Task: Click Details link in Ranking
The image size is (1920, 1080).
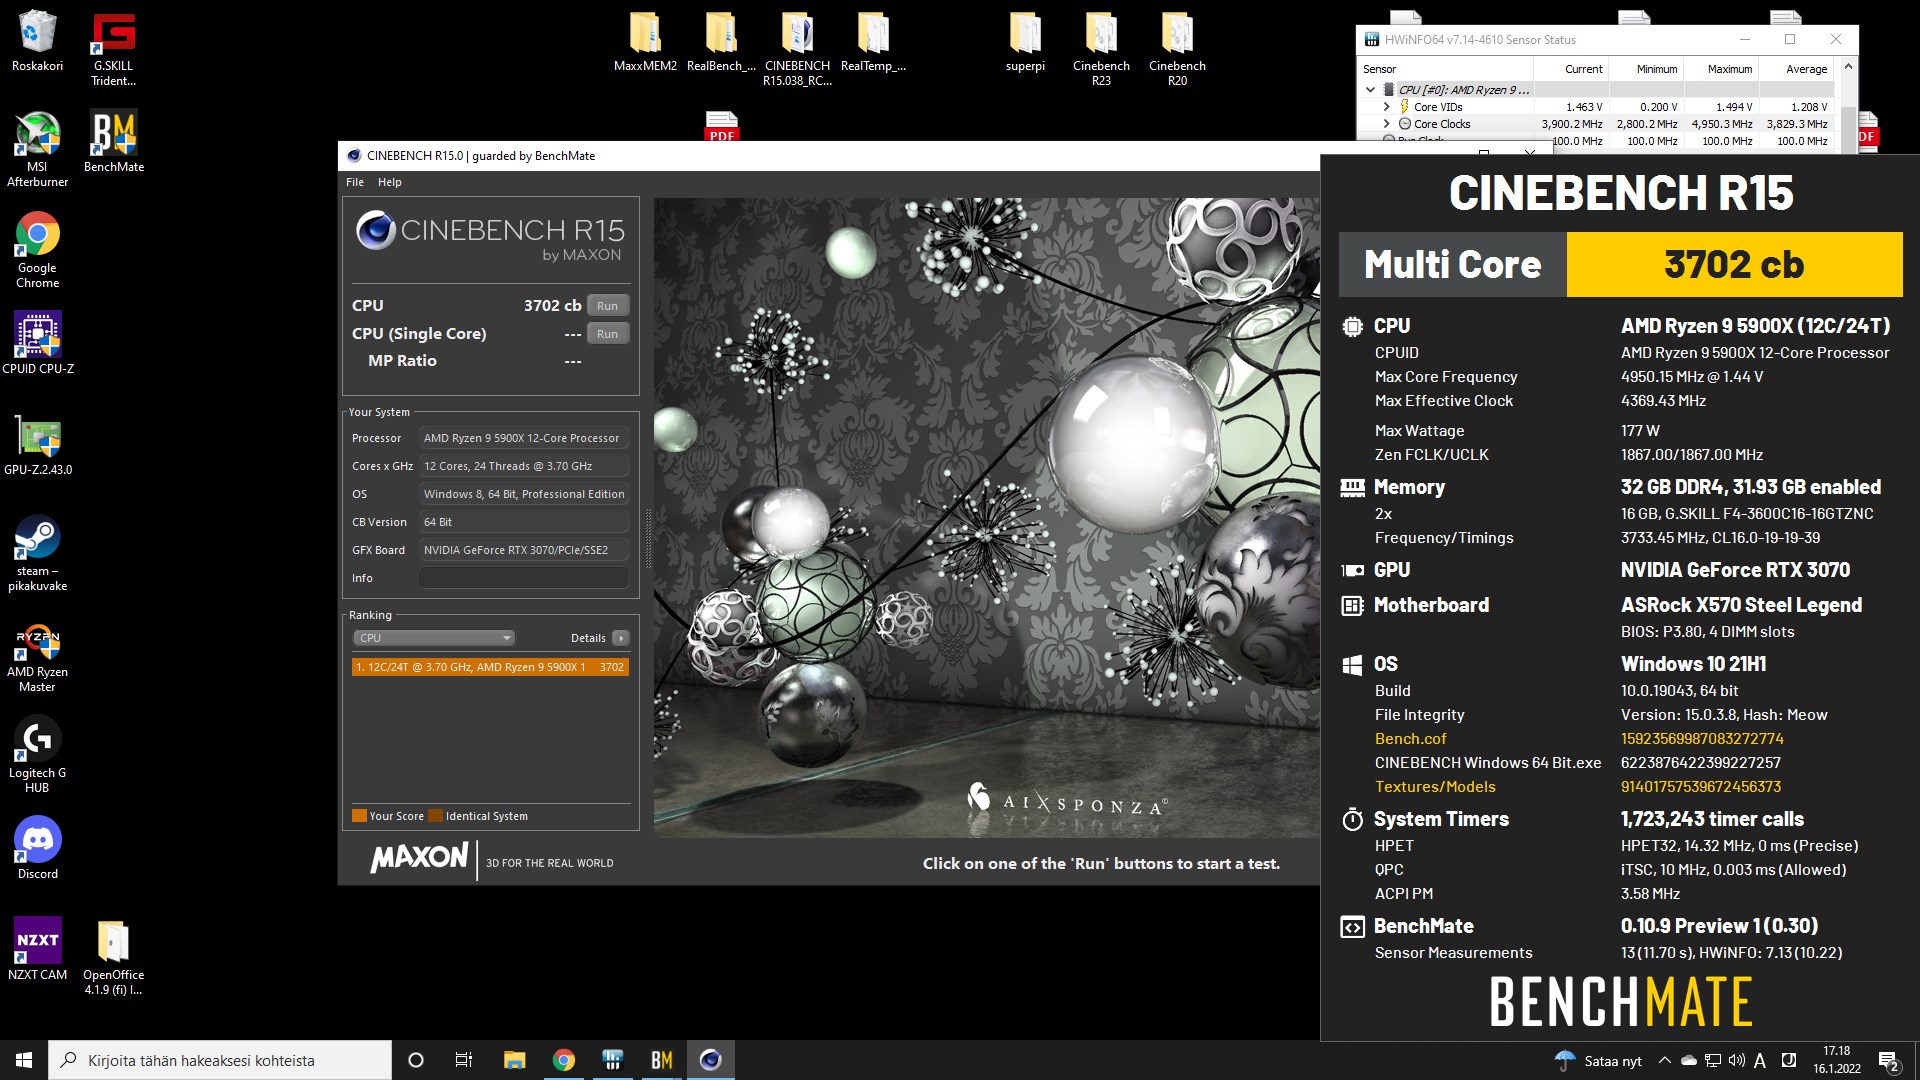Action: coord(588,638)
